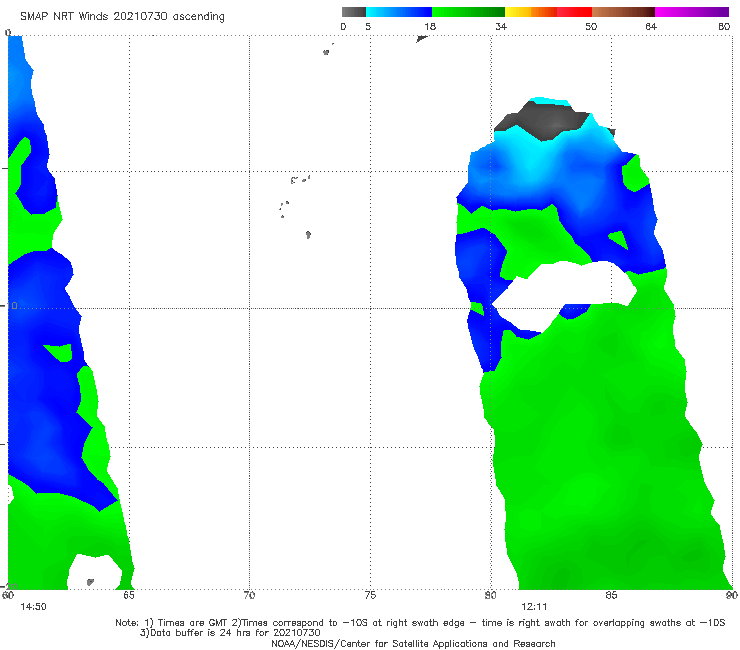The width and height of the screenshot is (740, 650).
Task: Click the color bar label '50'
Action: (x=591, y=26)
